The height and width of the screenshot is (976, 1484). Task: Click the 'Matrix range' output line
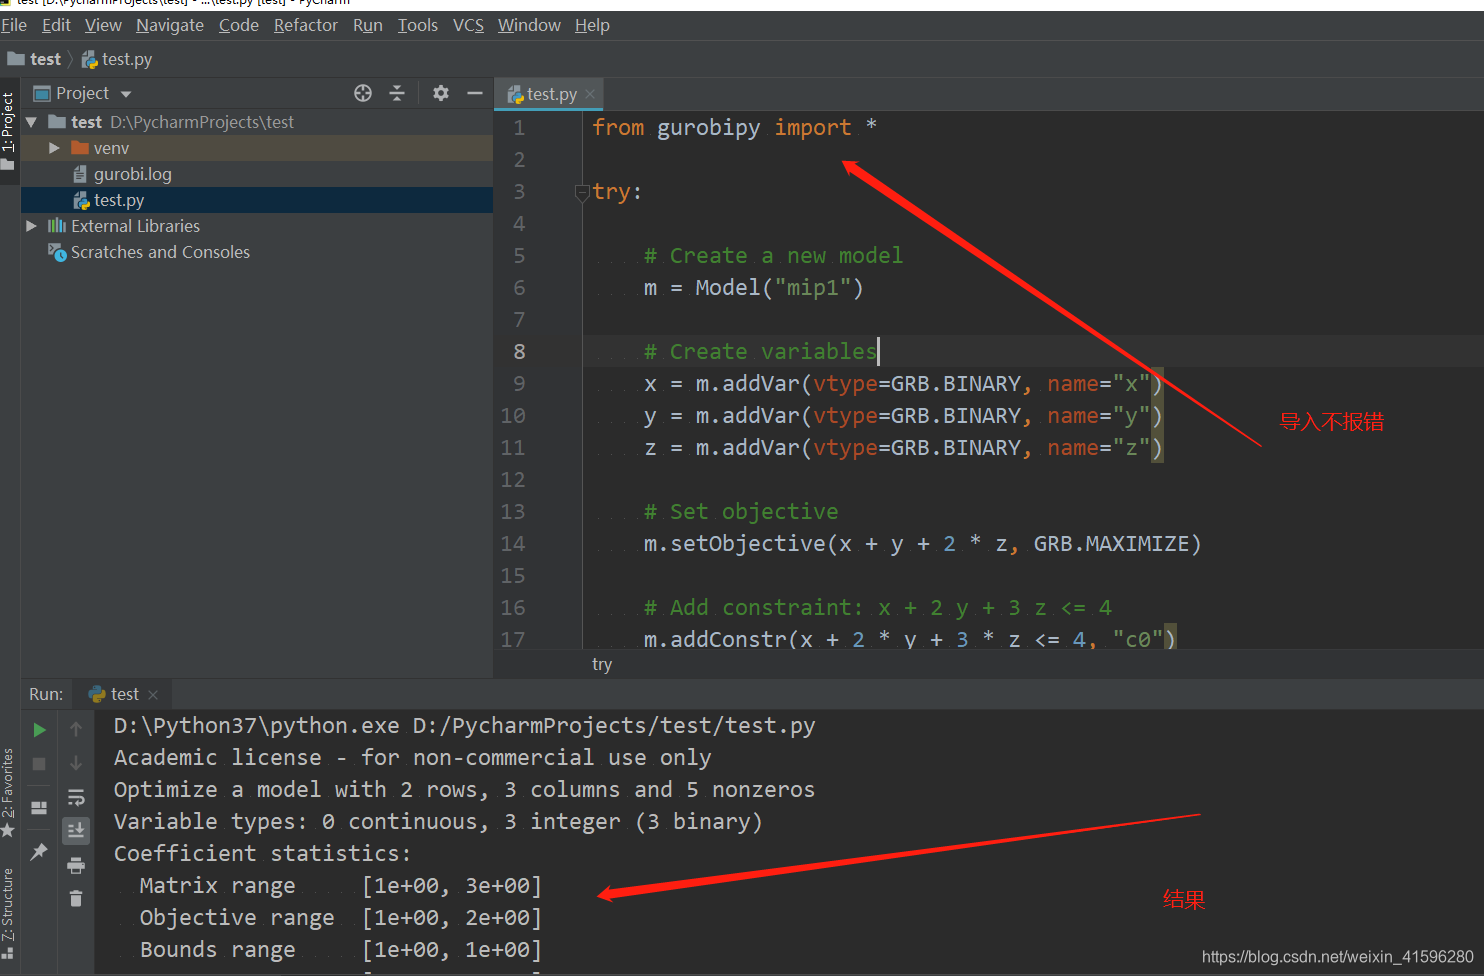[340, 886]
